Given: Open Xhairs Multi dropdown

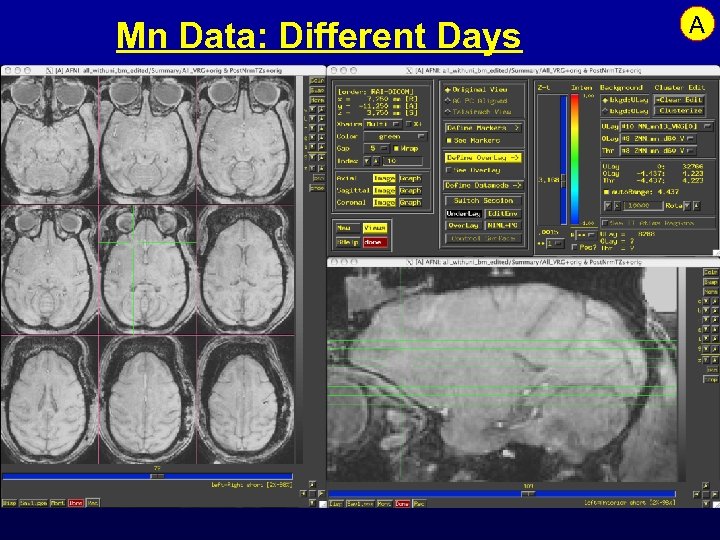Looking at the screenshot, I should (383, 124).
